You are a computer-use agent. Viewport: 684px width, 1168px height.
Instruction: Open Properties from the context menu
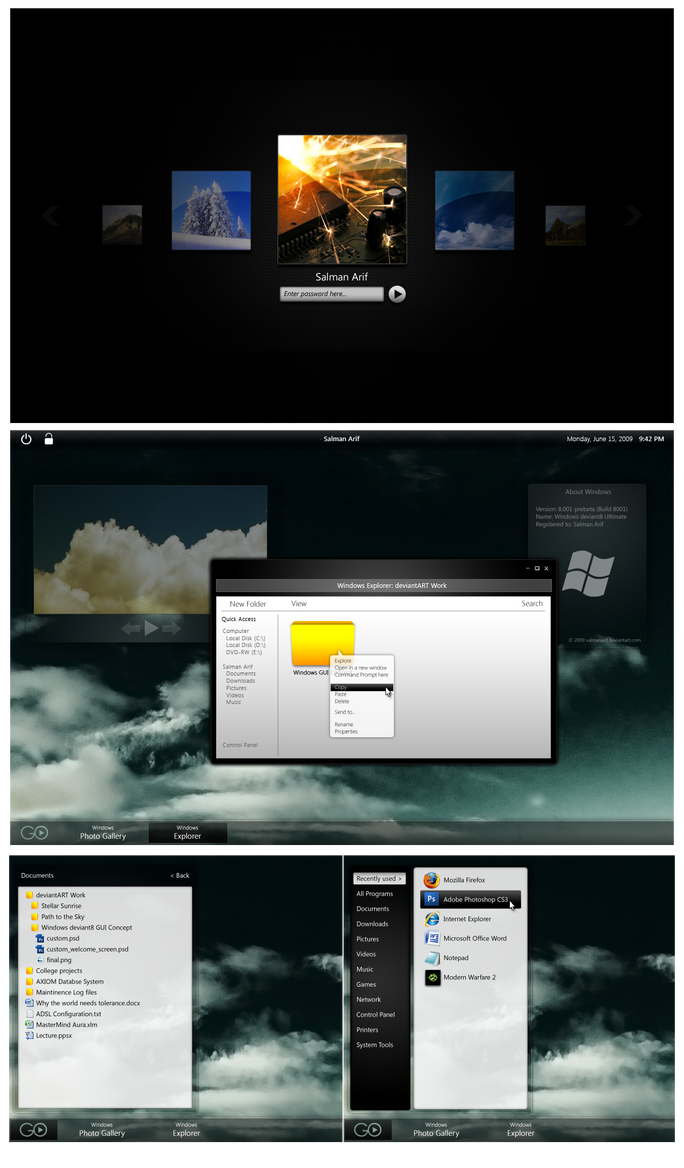tap(346, 731)
